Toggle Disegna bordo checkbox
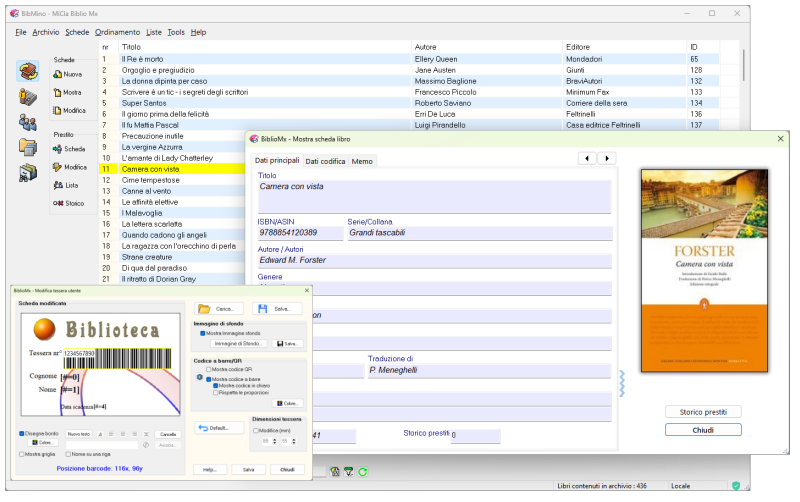 point(21,434)
